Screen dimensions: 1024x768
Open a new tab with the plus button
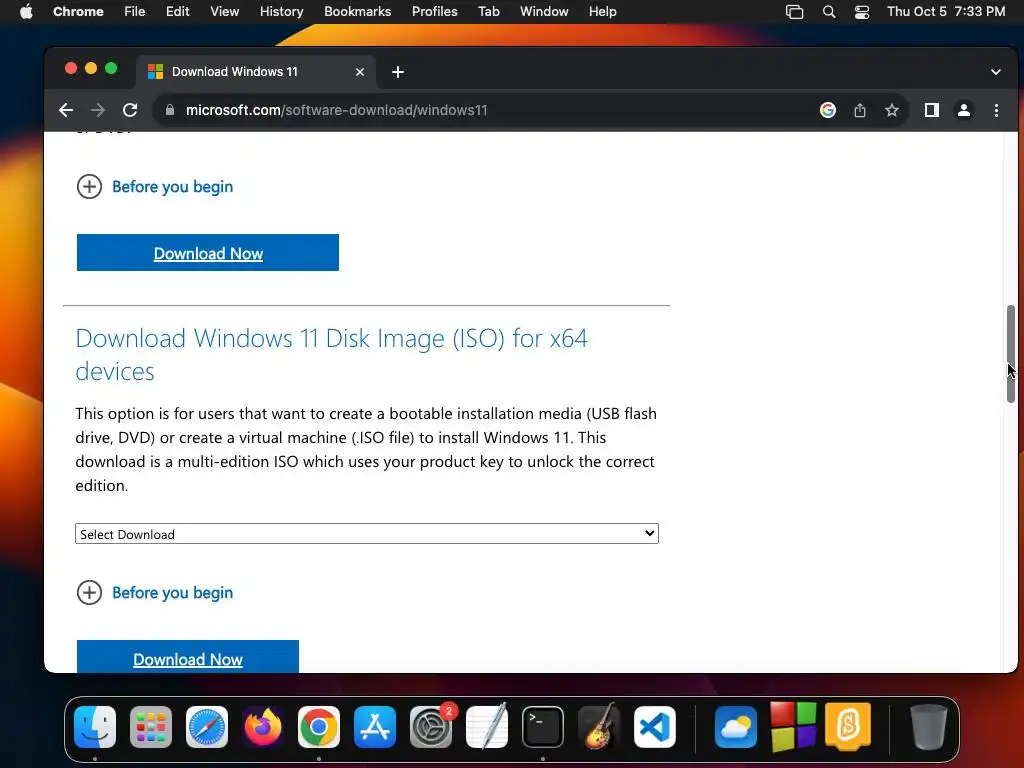click(398, 72)
